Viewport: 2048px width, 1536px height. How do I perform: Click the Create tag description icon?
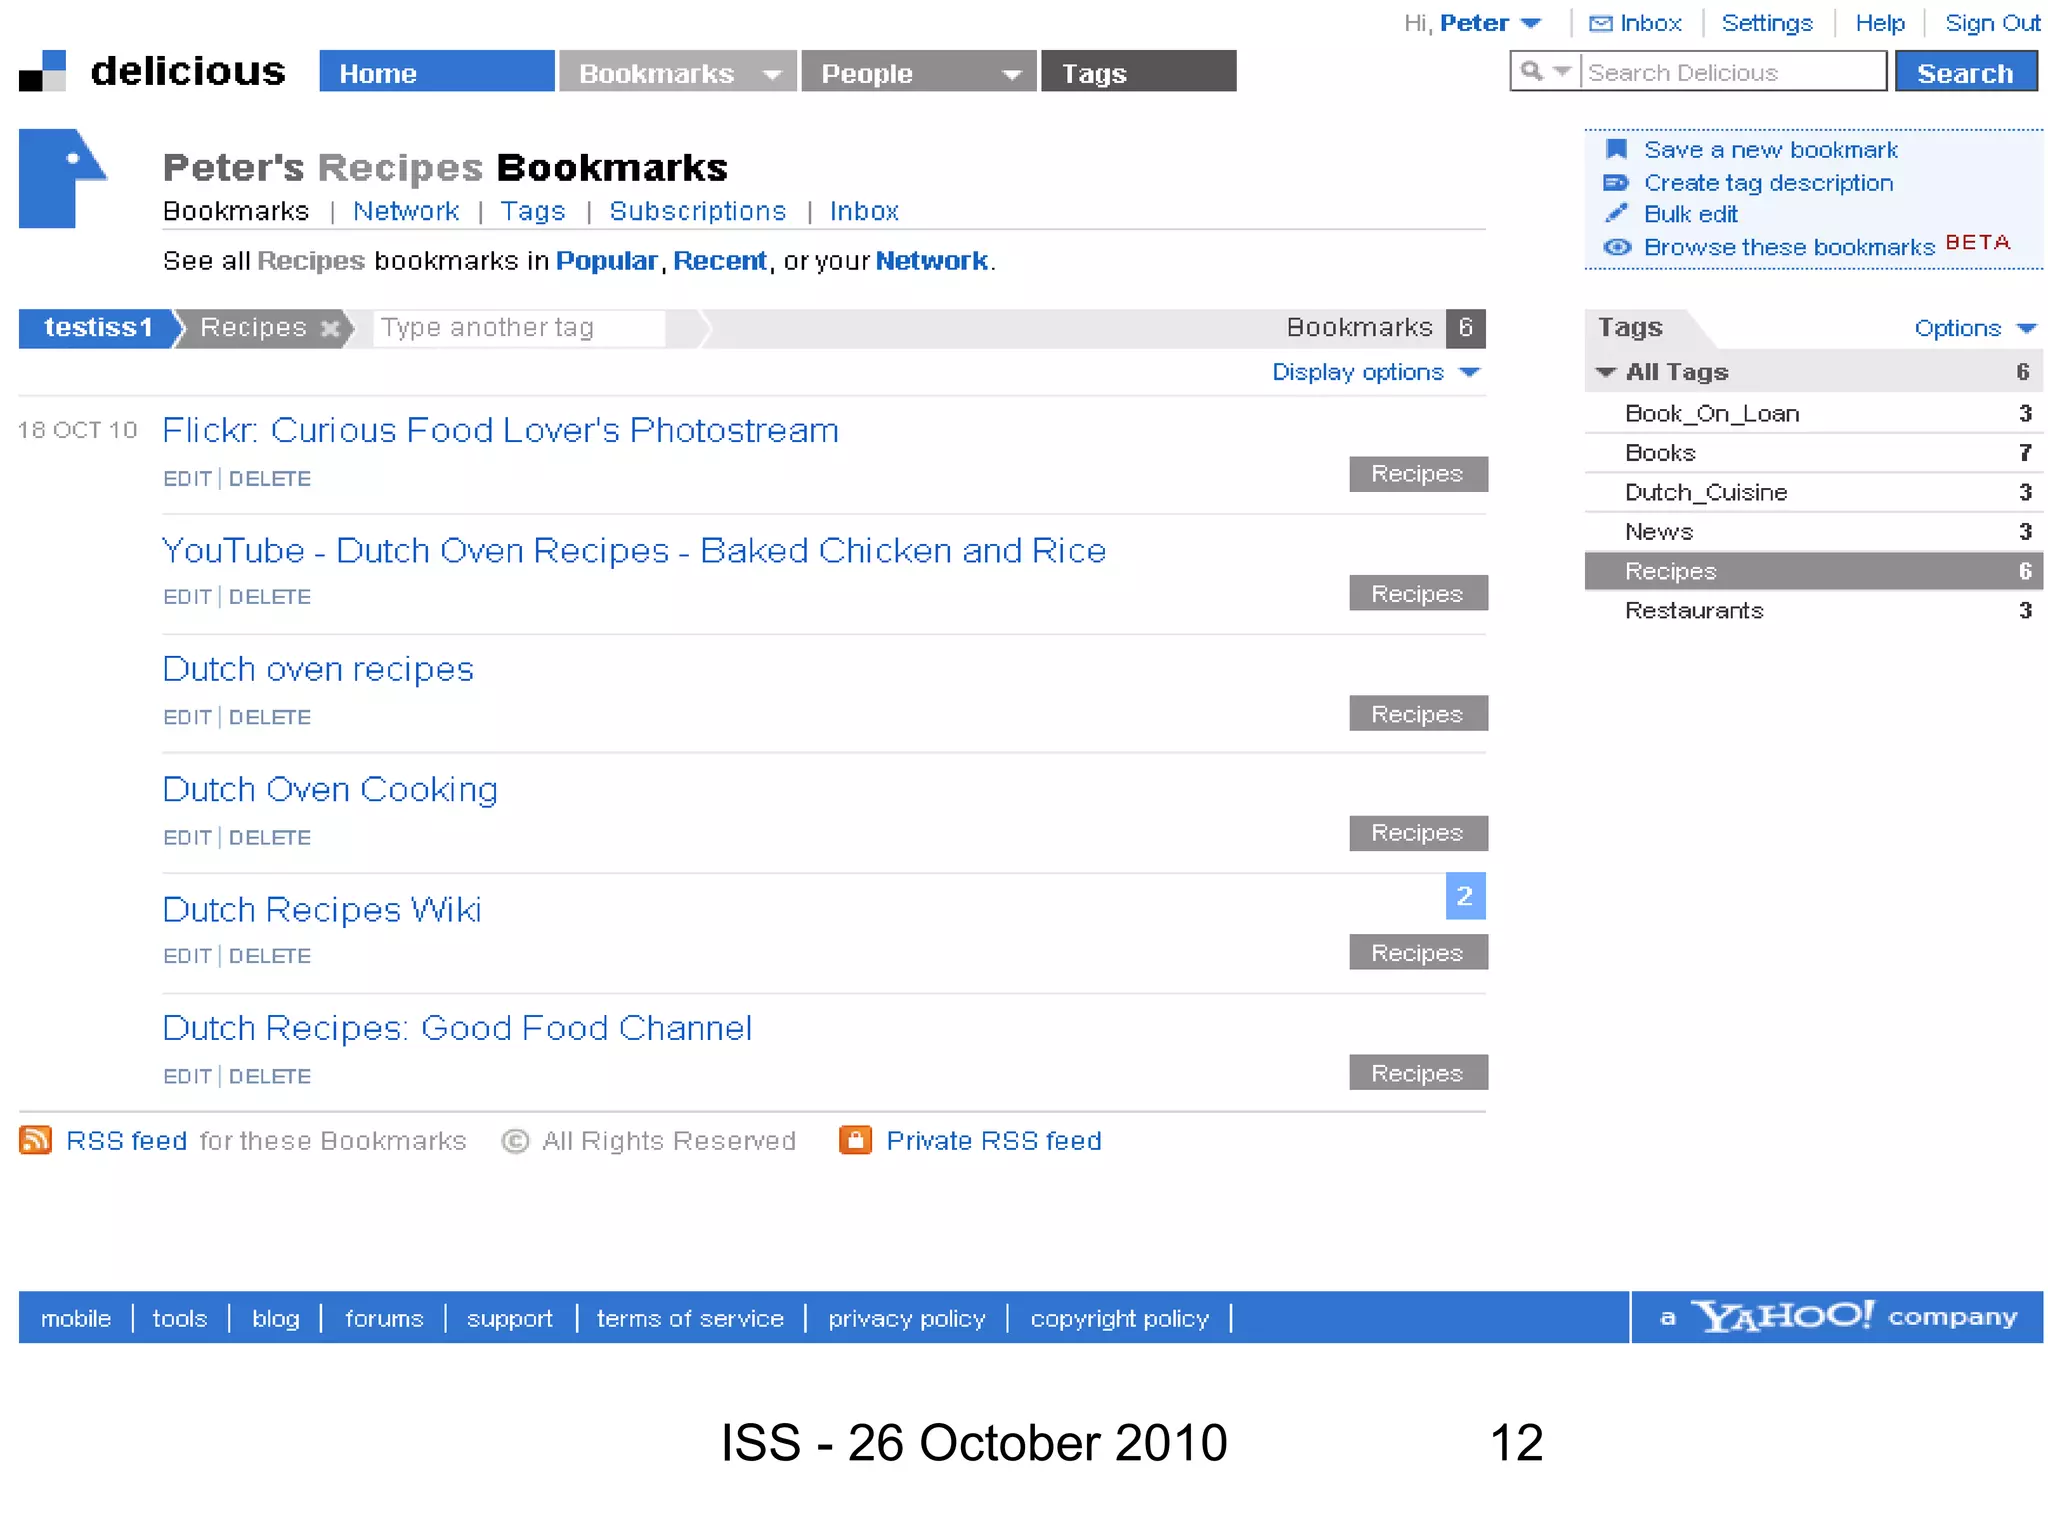pos(1616,183)
